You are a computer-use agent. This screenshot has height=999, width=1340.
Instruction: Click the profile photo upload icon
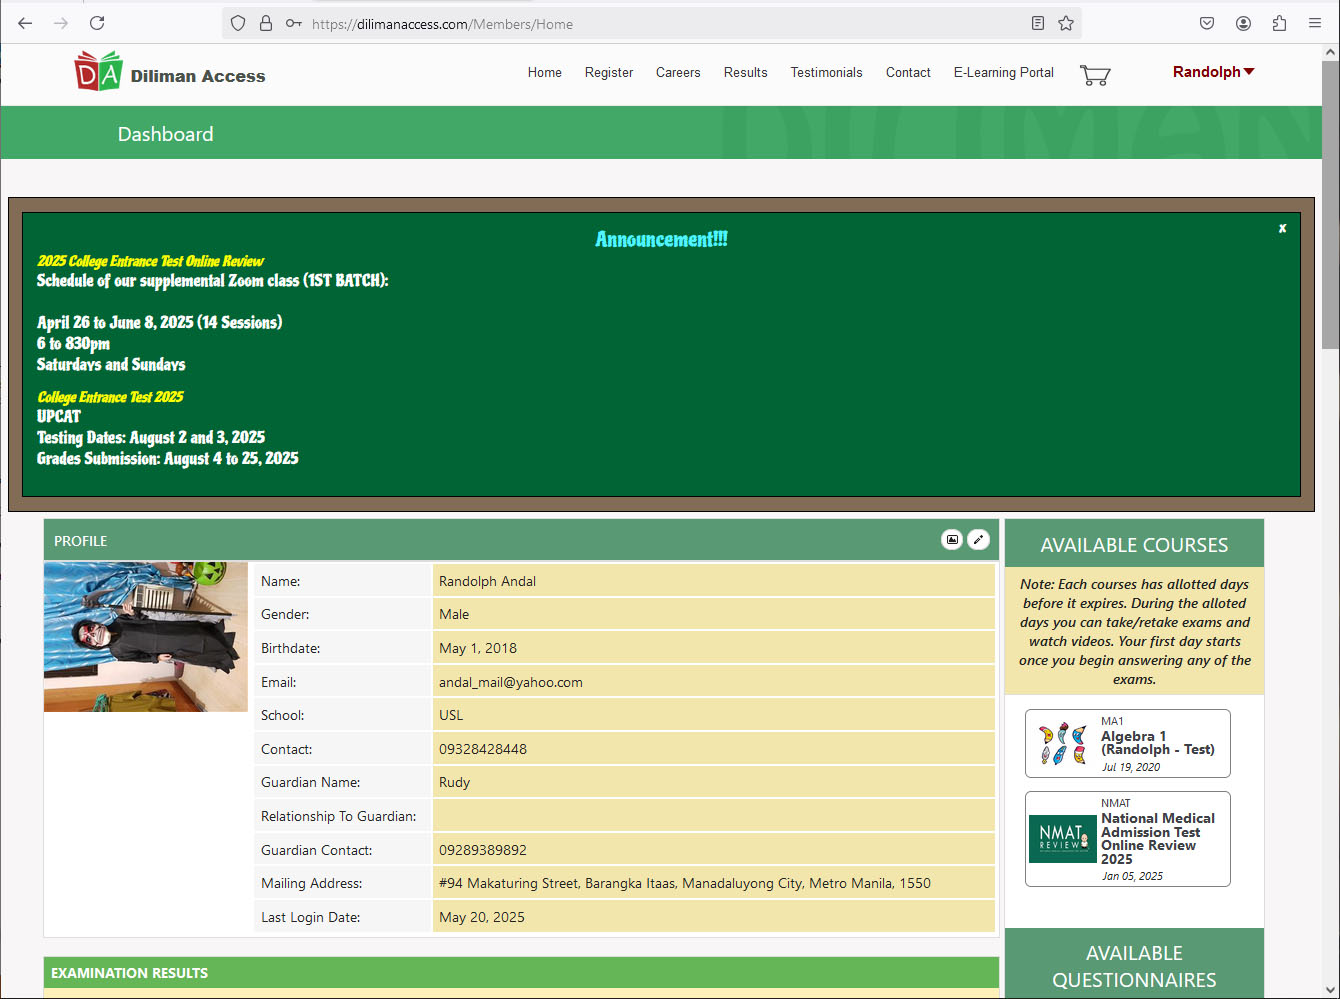click(x=952, y=540)
